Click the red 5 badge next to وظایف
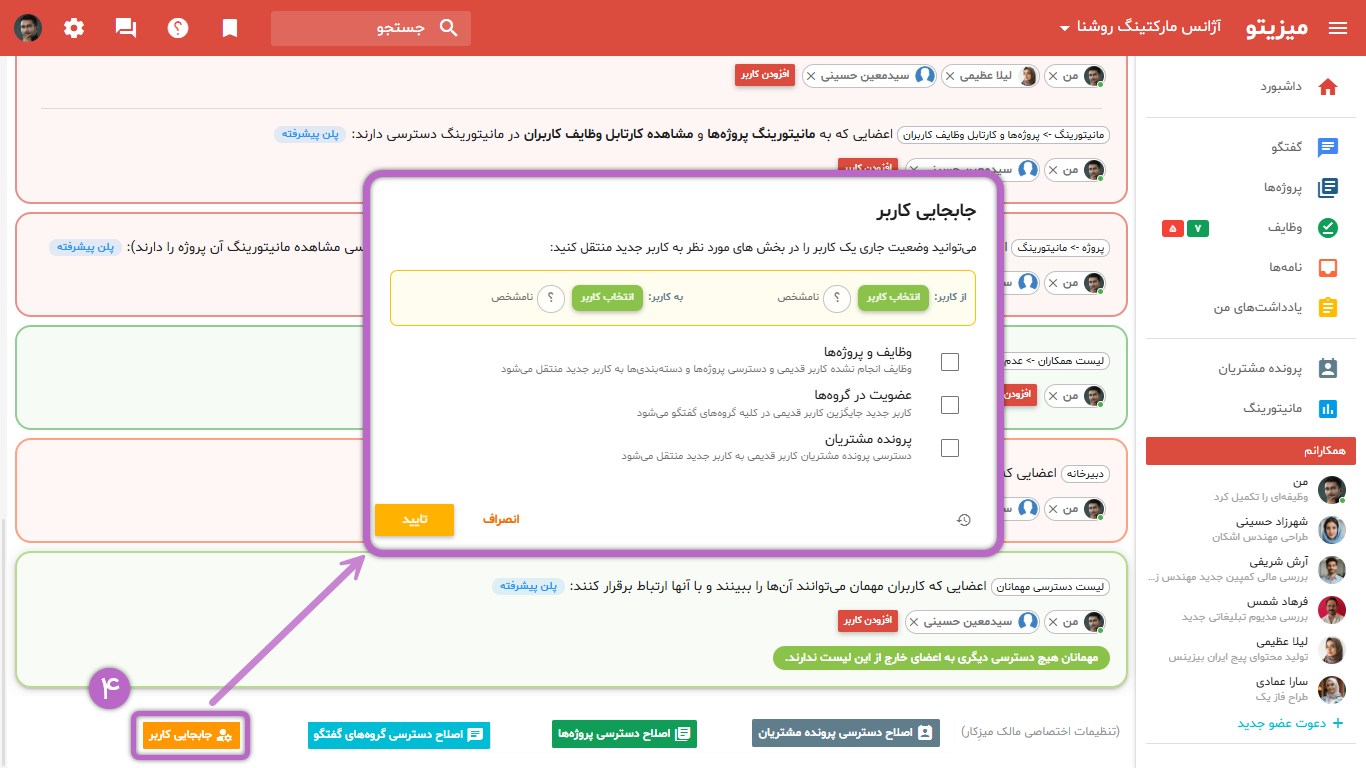This screenshot has width=1366, height=768. [1172, 229]
